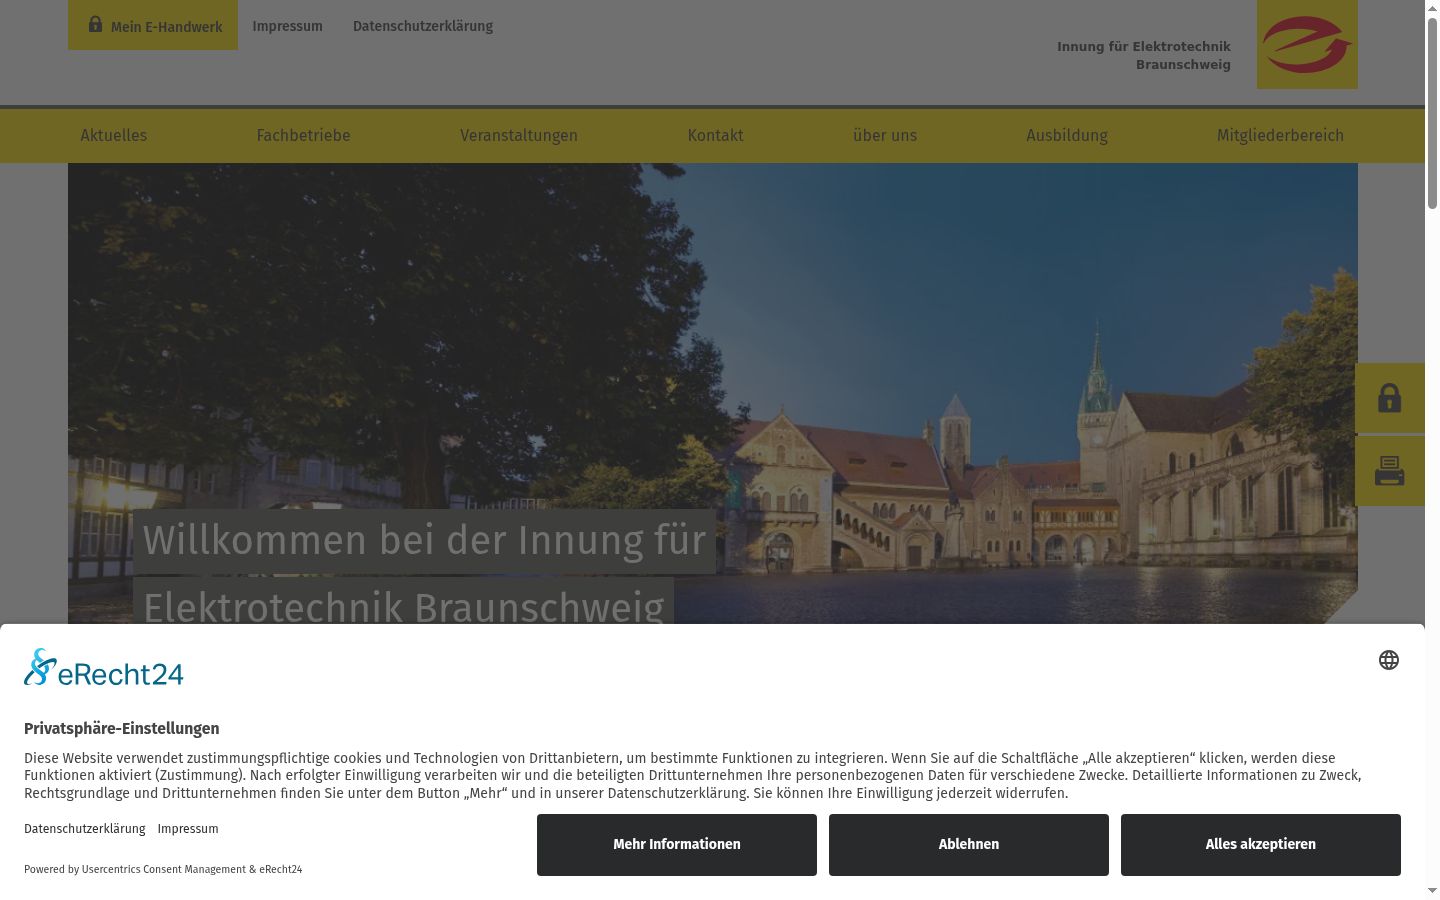The width and height of the screenshot is (1440, 900).
Task: Click scrollbar down arrow
Action: tap(1432, 890)
